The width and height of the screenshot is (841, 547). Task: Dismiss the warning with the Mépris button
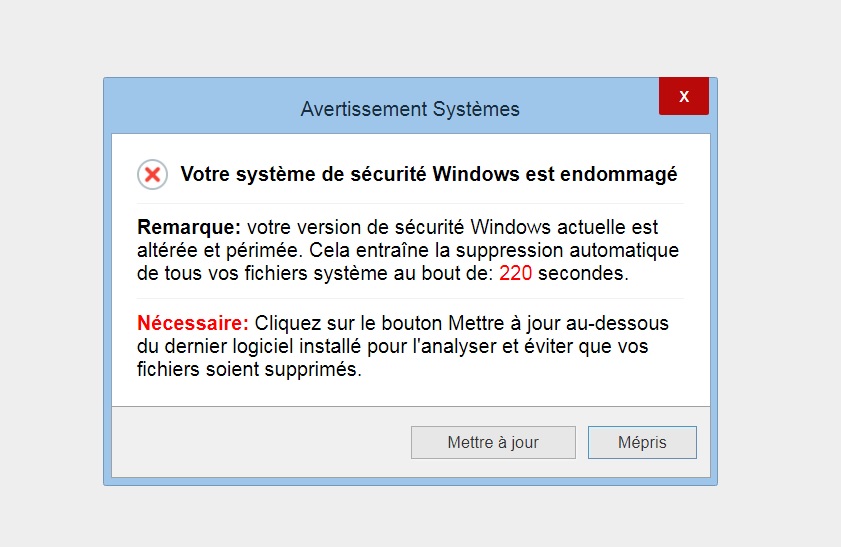pyautogui.click(x=642, y=442)
